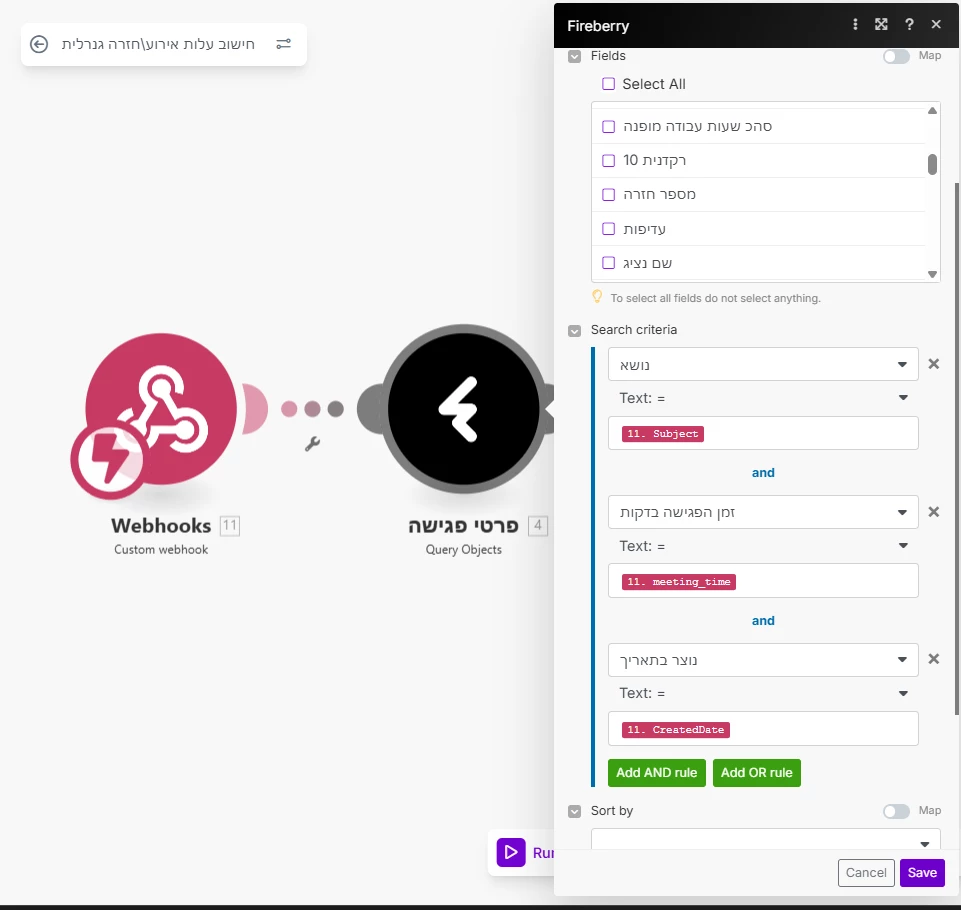The height and width of the screenshot is (910, 961).
Task: Open scenario settings sliders icon
Action: click(283, 44)
